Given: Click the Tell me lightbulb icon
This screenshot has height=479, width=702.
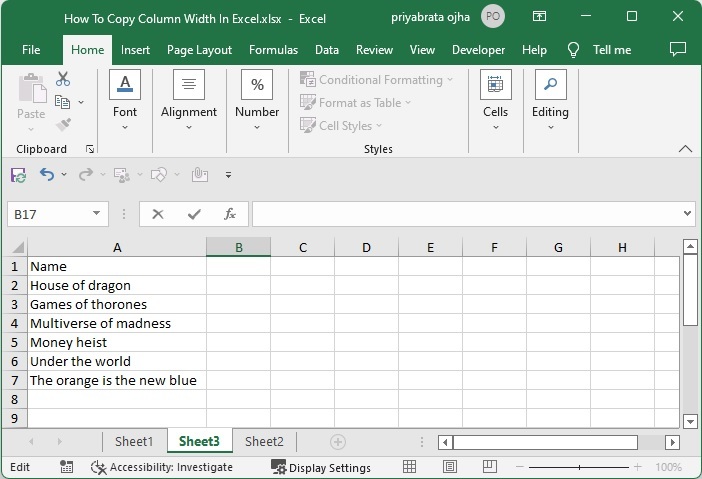Looking at the screenshot, I should [573, 50].
